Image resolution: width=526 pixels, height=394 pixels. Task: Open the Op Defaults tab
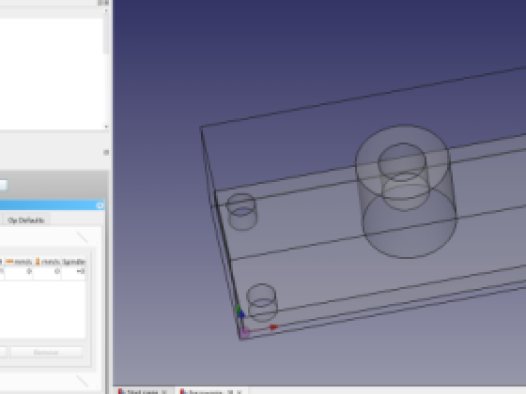click(x=26, y=220)
